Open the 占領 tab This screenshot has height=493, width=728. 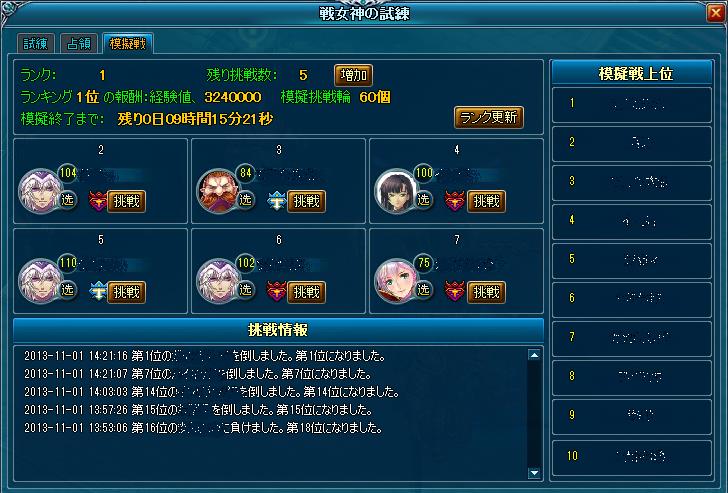point(79,44)
